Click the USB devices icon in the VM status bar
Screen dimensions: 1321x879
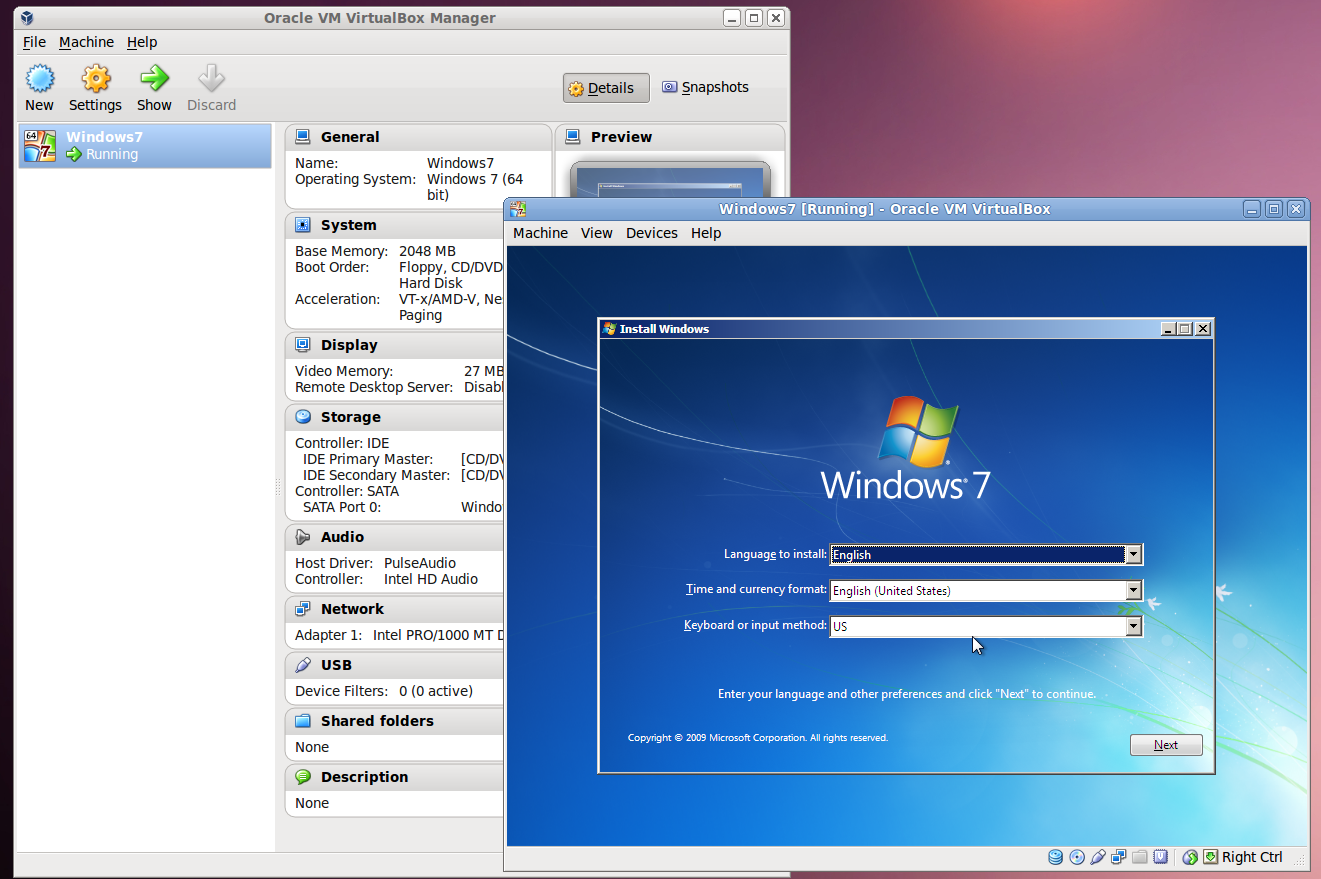click(x=1098, y=857)
